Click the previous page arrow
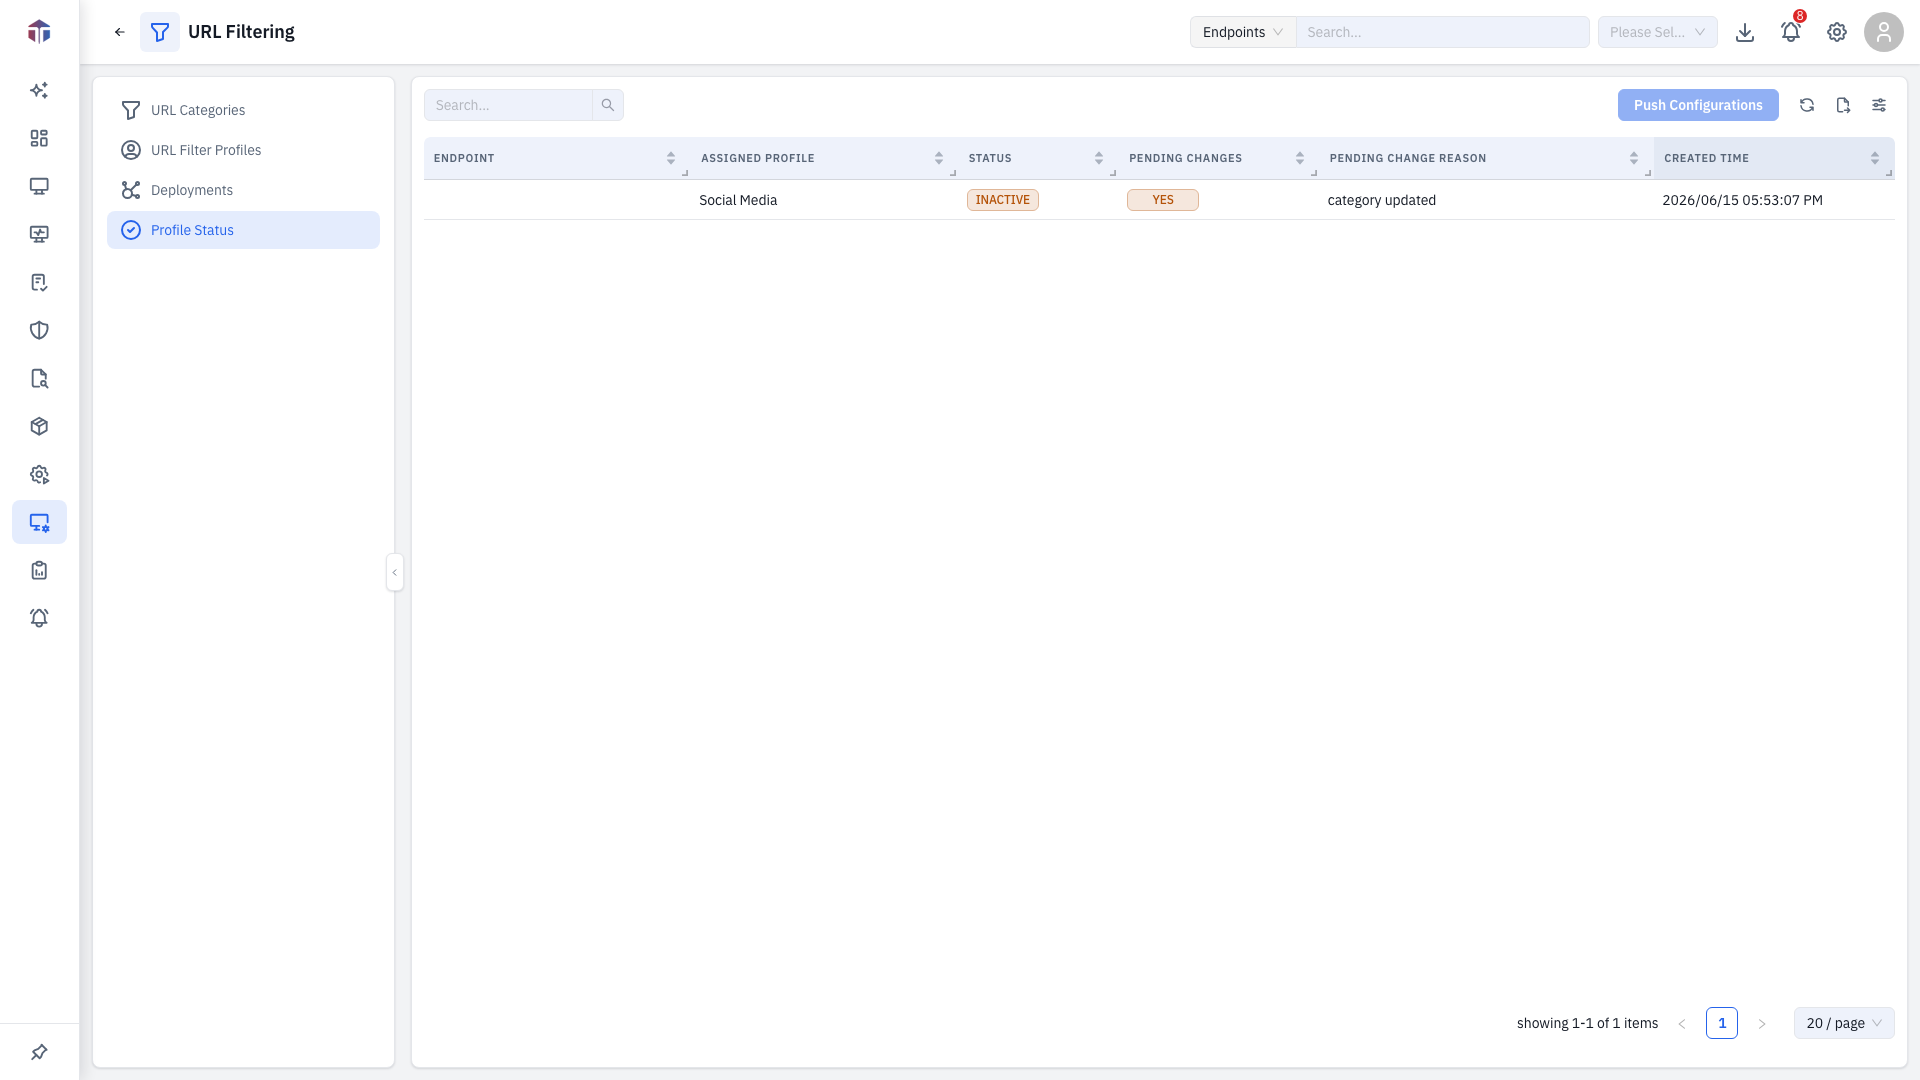Image resolution: width=1920 pixels, height=1080 pixels. (1682, 1023)
